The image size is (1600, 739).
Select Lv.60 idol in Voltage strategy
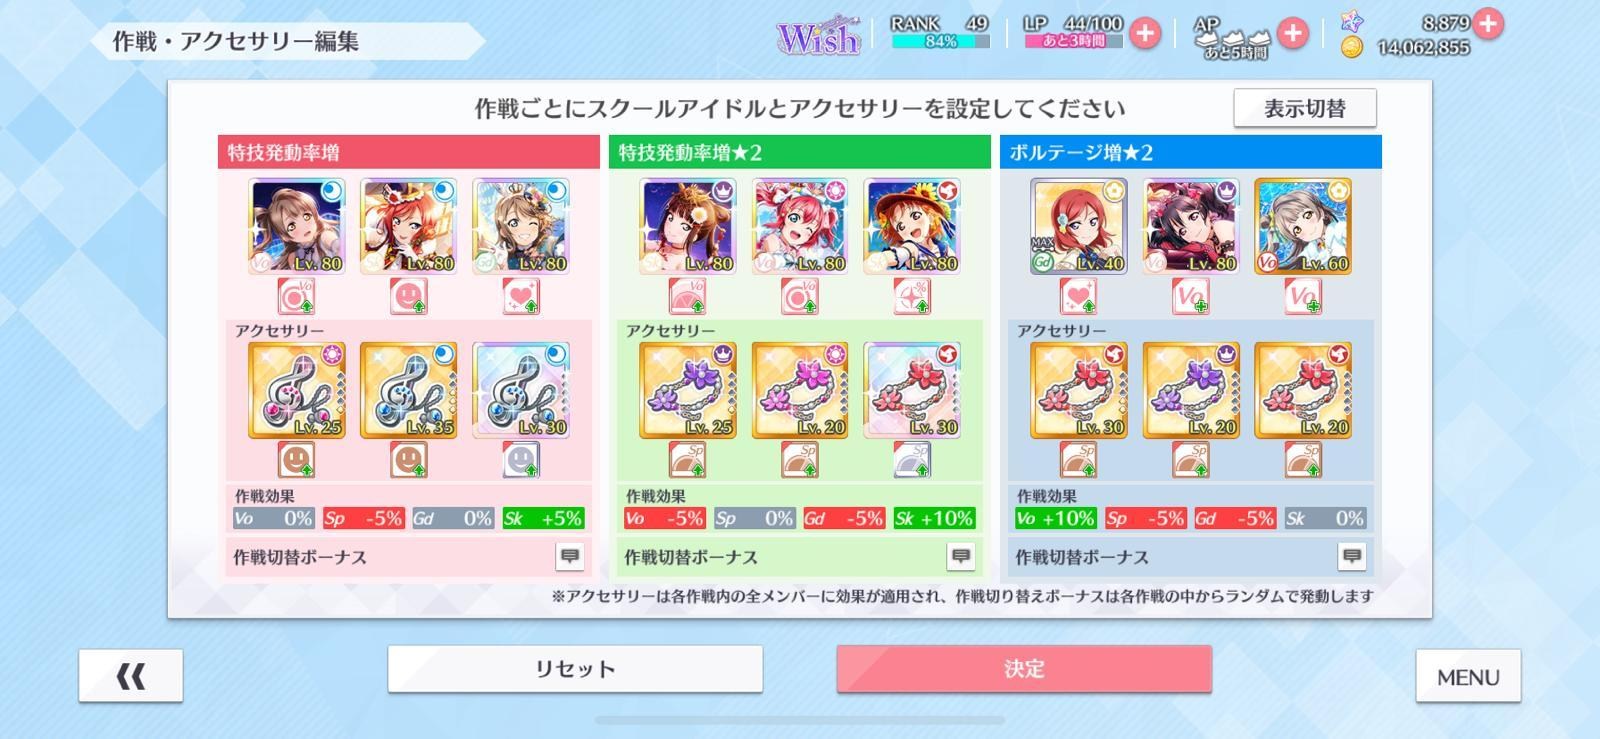point(1303,226)
